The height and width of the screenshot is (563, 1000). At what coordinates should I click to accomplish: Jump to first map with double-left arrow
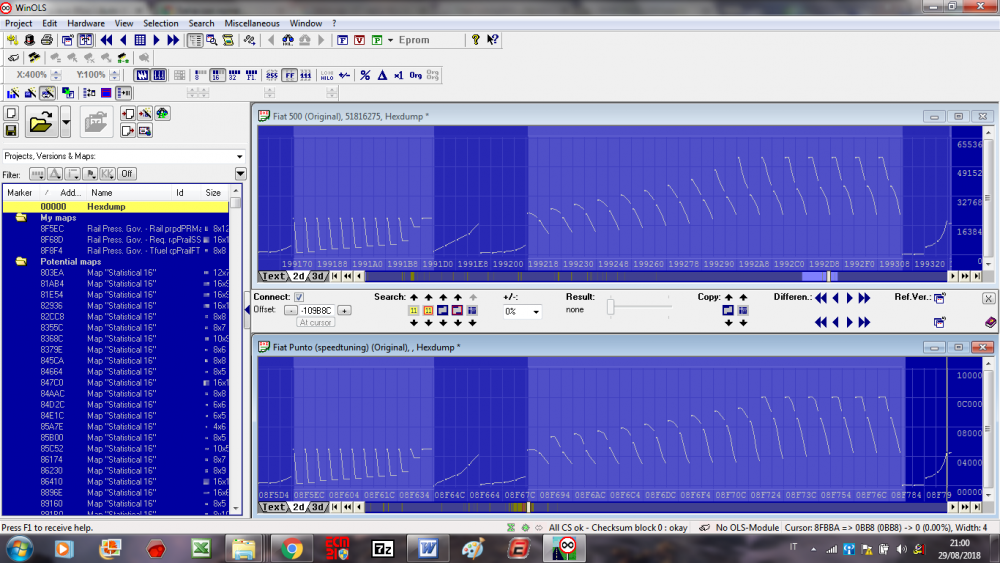pyautogui.click(x=107, y=40)
